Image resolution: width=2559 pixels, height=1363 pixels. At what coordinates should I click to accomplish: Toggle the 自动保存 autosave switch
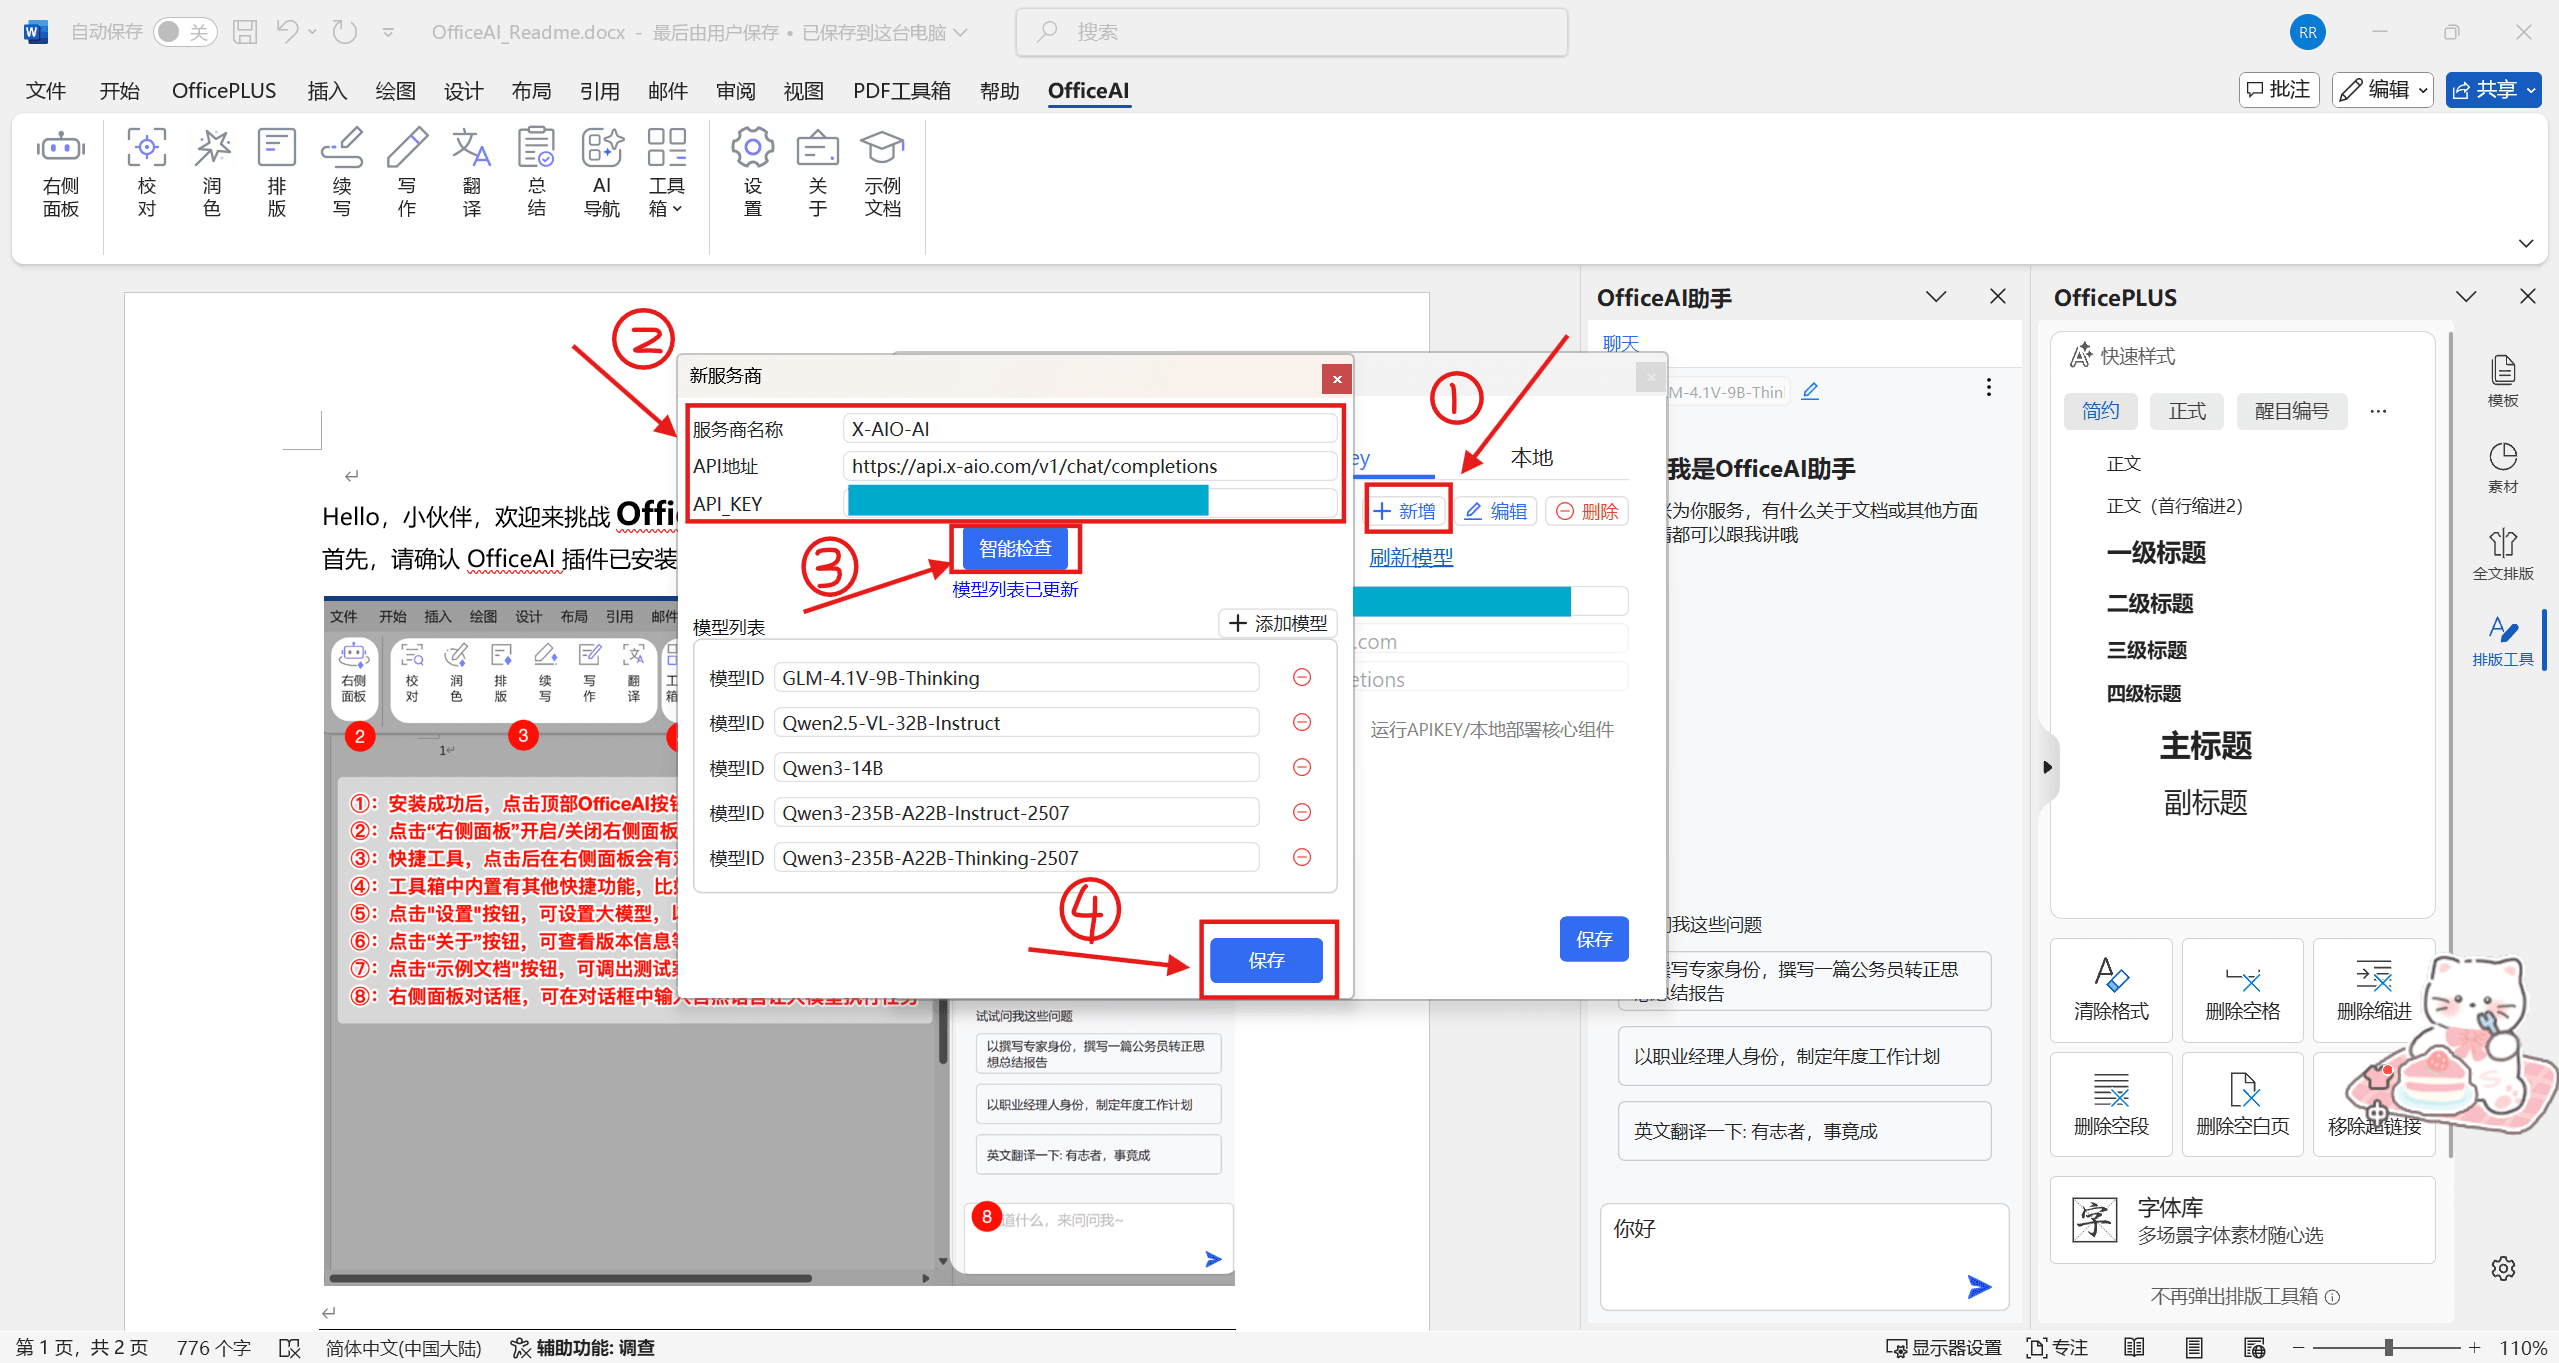185,32
